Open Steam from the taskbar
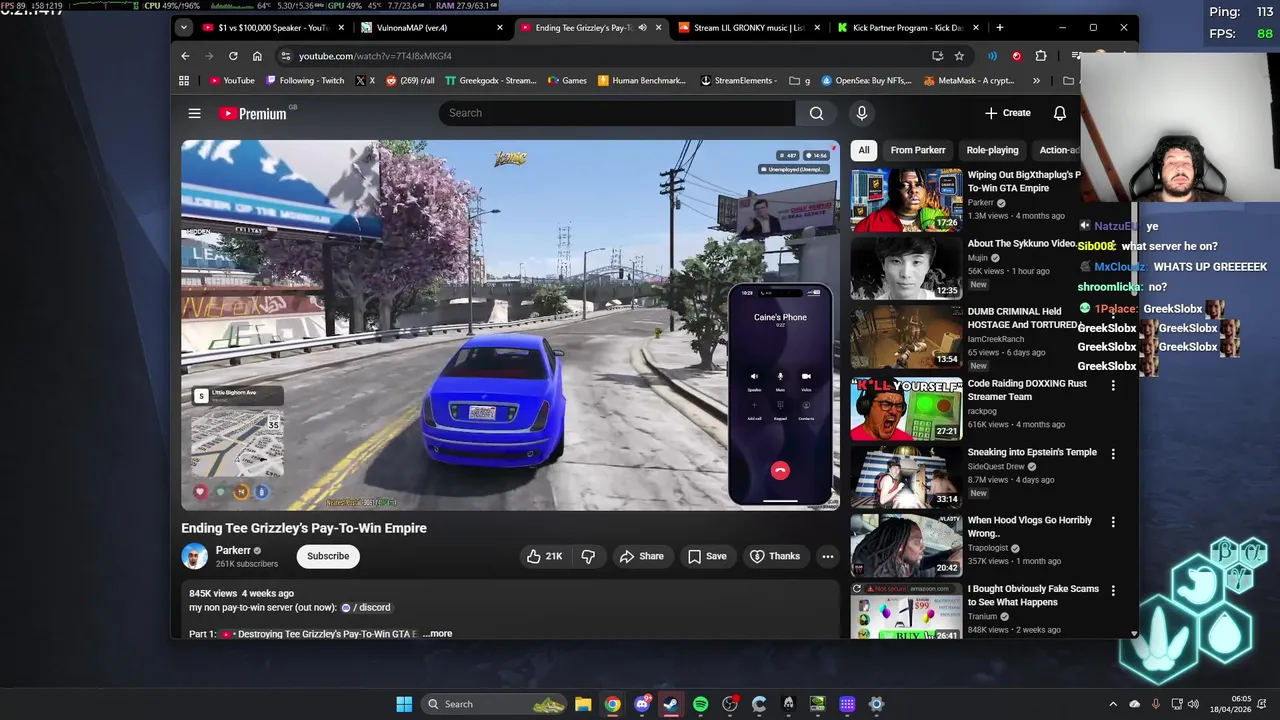Viewport: 1280px width, 720px height. (671, 704)
